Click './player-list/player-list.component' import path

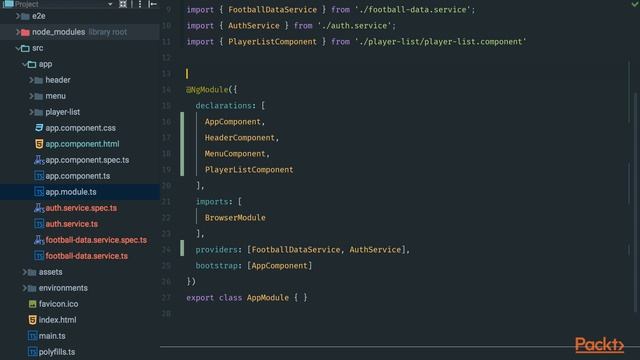(x=441, y=42)
